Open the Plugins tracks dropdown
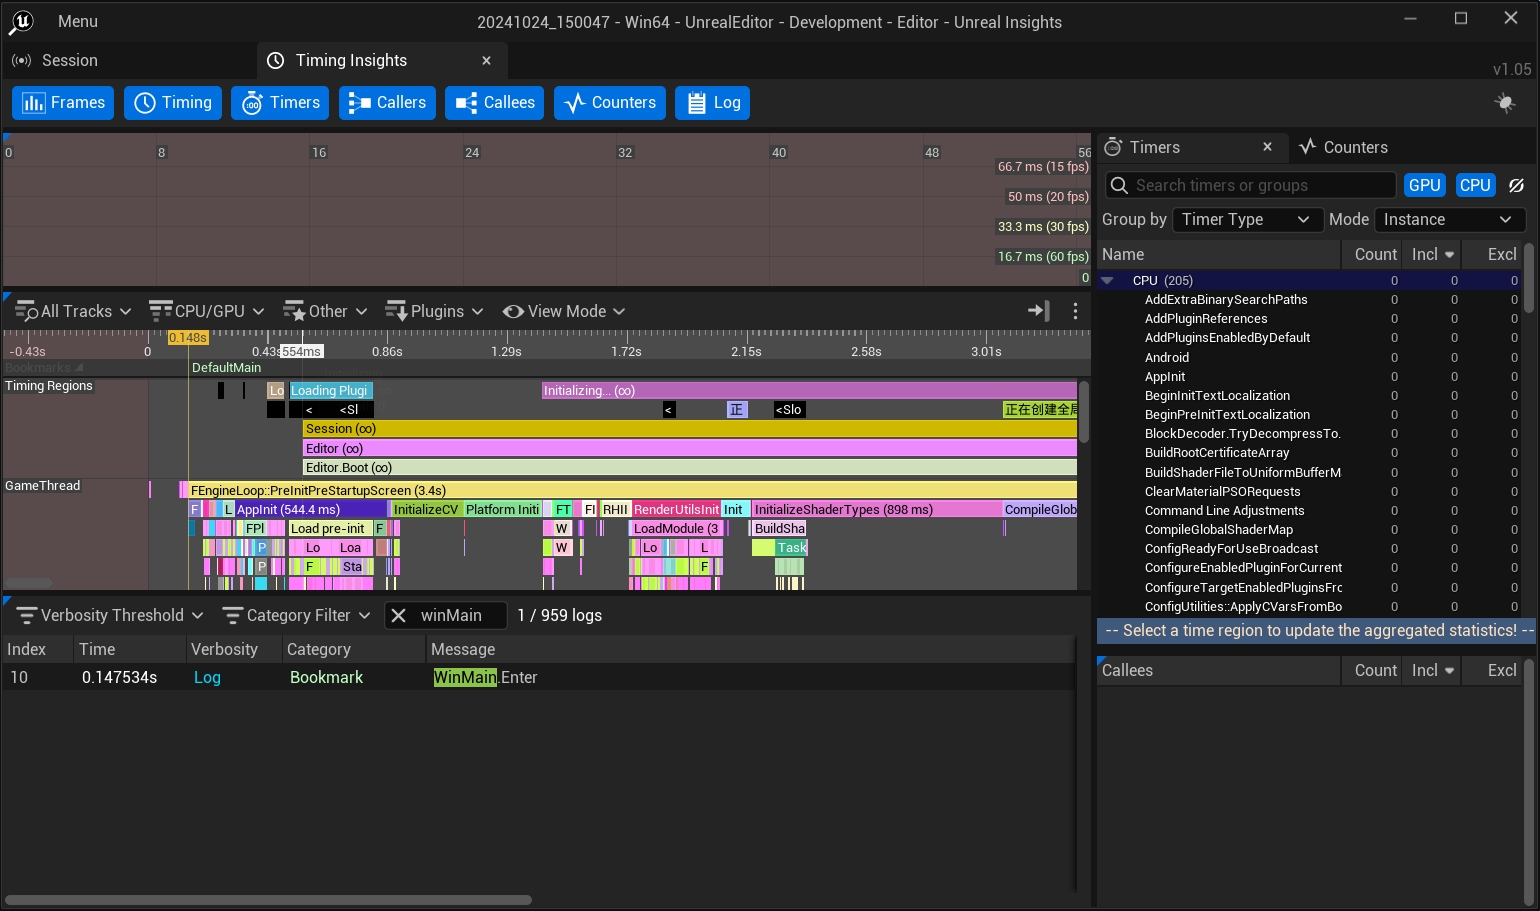 [x=435, y=311]
